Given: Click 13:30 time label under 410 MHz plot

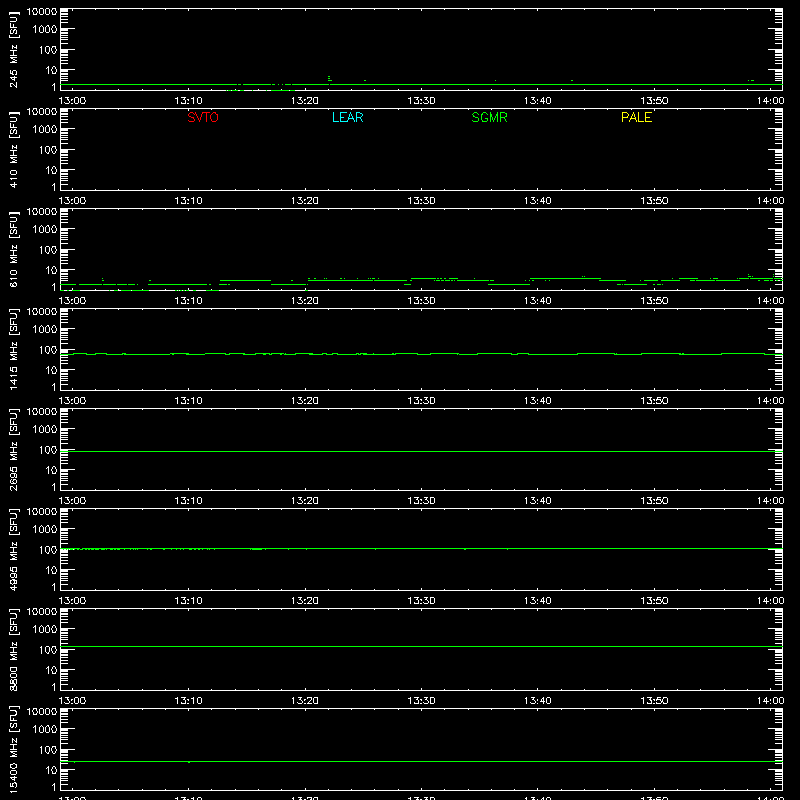Looking at the screenshot, I should coord(421,201).
